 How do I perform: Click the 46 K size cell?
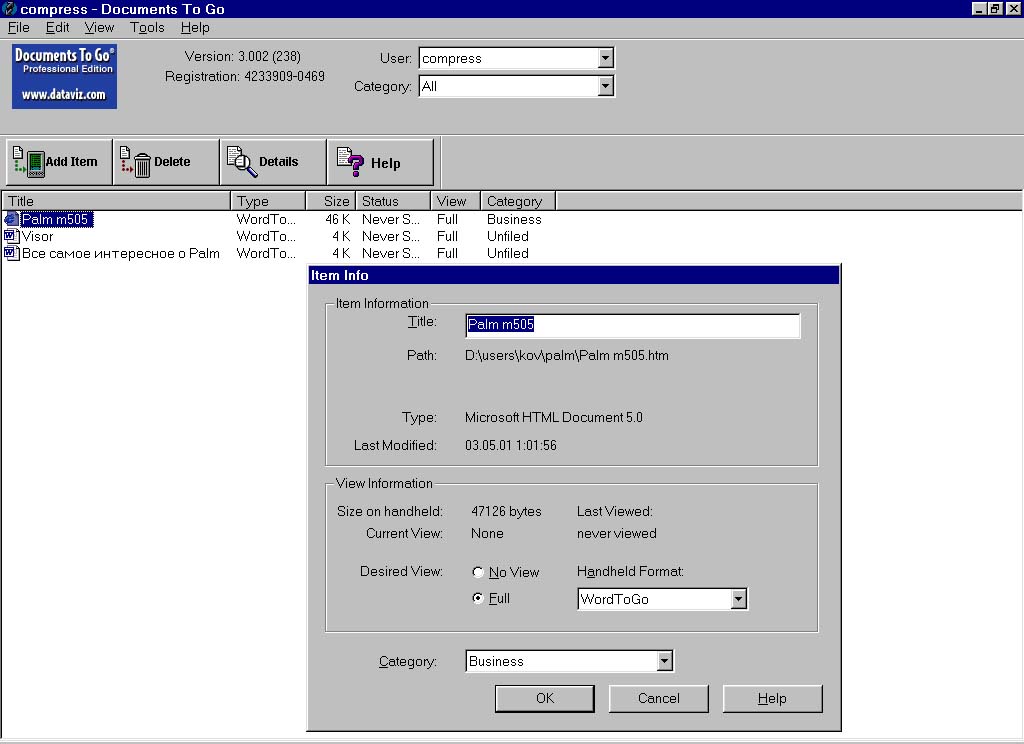[x=338, y=219]
